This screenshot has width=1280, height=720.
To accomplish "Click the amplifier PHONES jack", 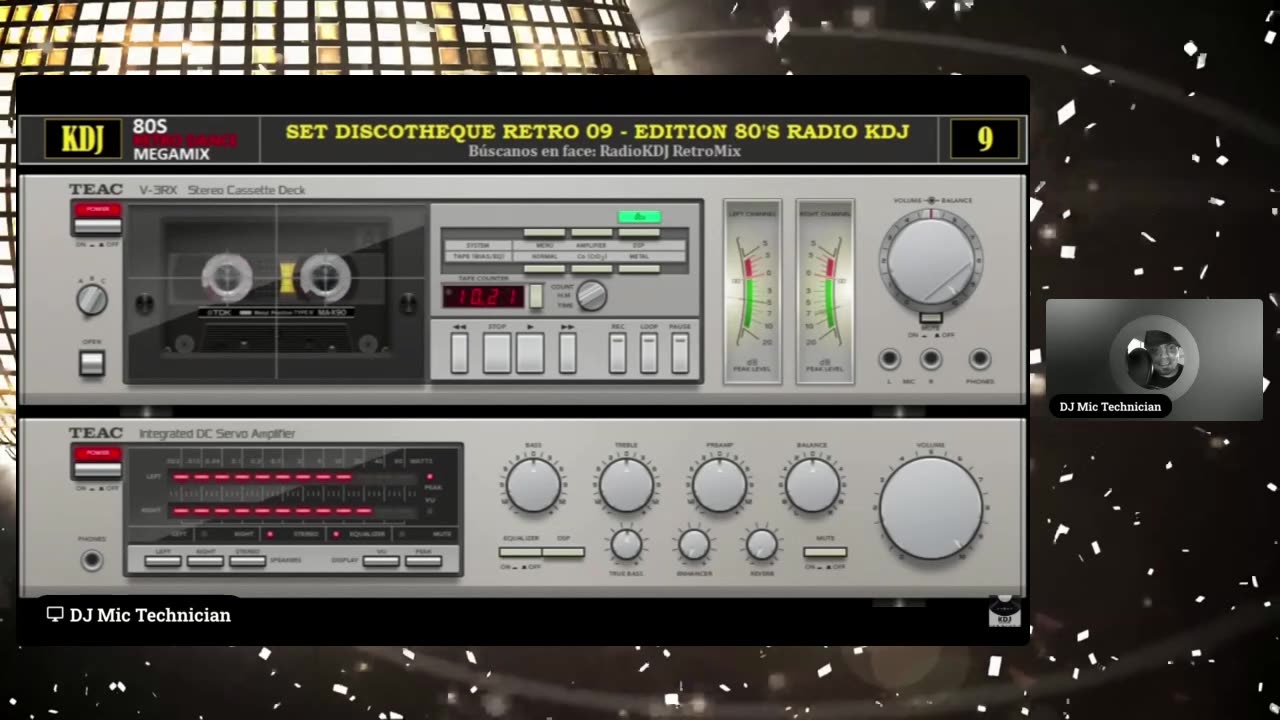I will [92, 561].
